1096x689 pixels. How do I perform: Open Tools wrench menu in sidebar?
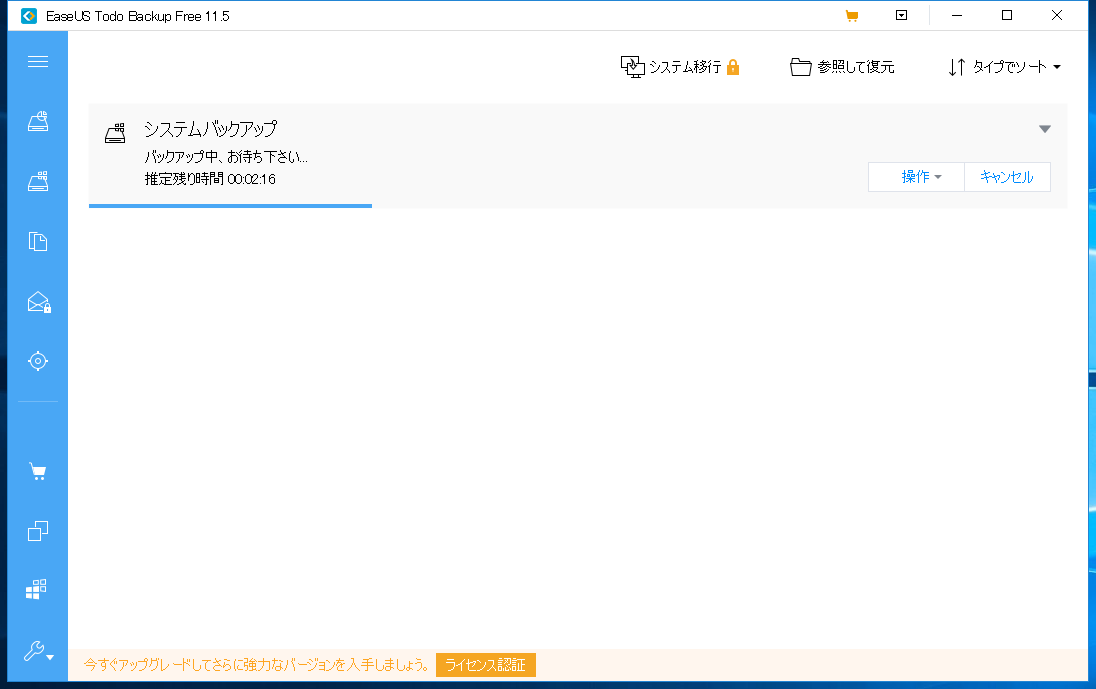click(x=38, y=651)
